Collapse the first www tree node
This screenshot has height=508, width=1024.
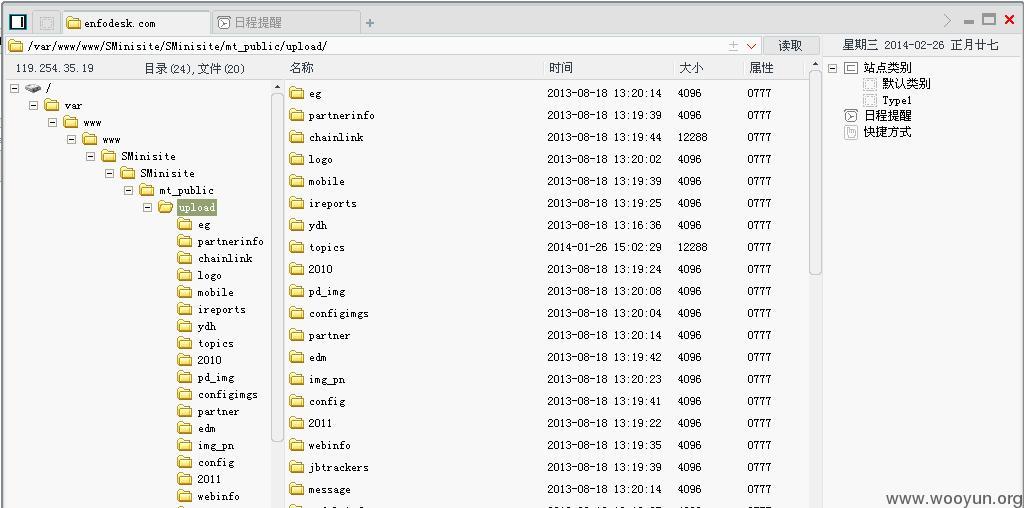coord(52,122)
